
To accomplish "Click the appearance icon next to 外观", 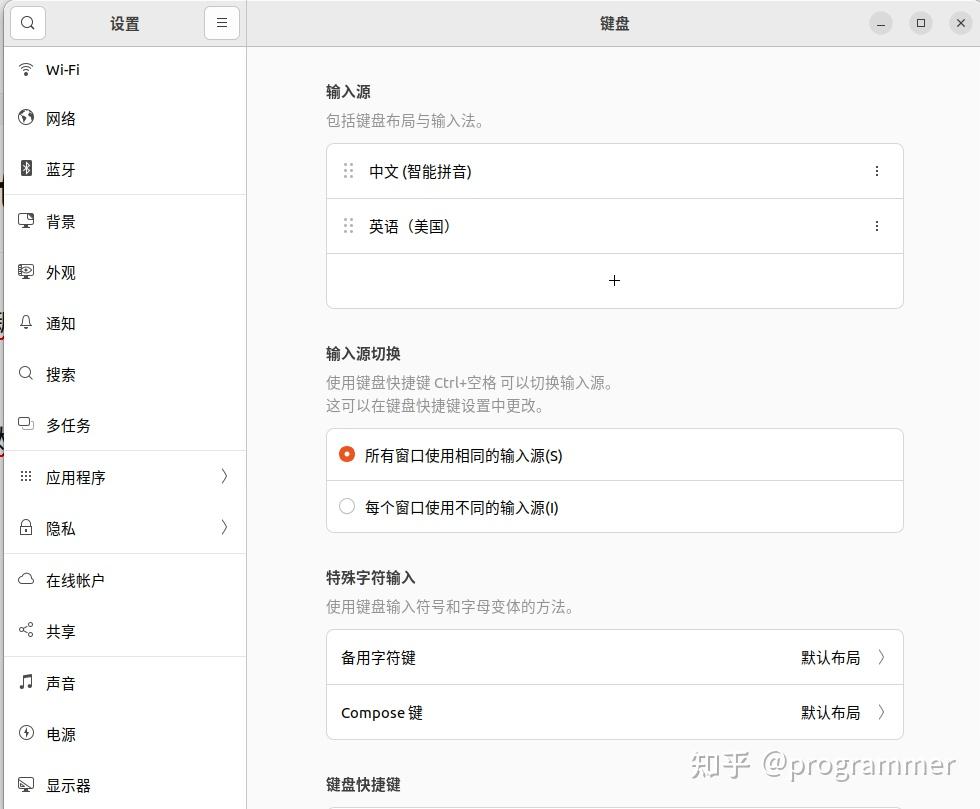I will pyautogui.click(x=26, y=271).
